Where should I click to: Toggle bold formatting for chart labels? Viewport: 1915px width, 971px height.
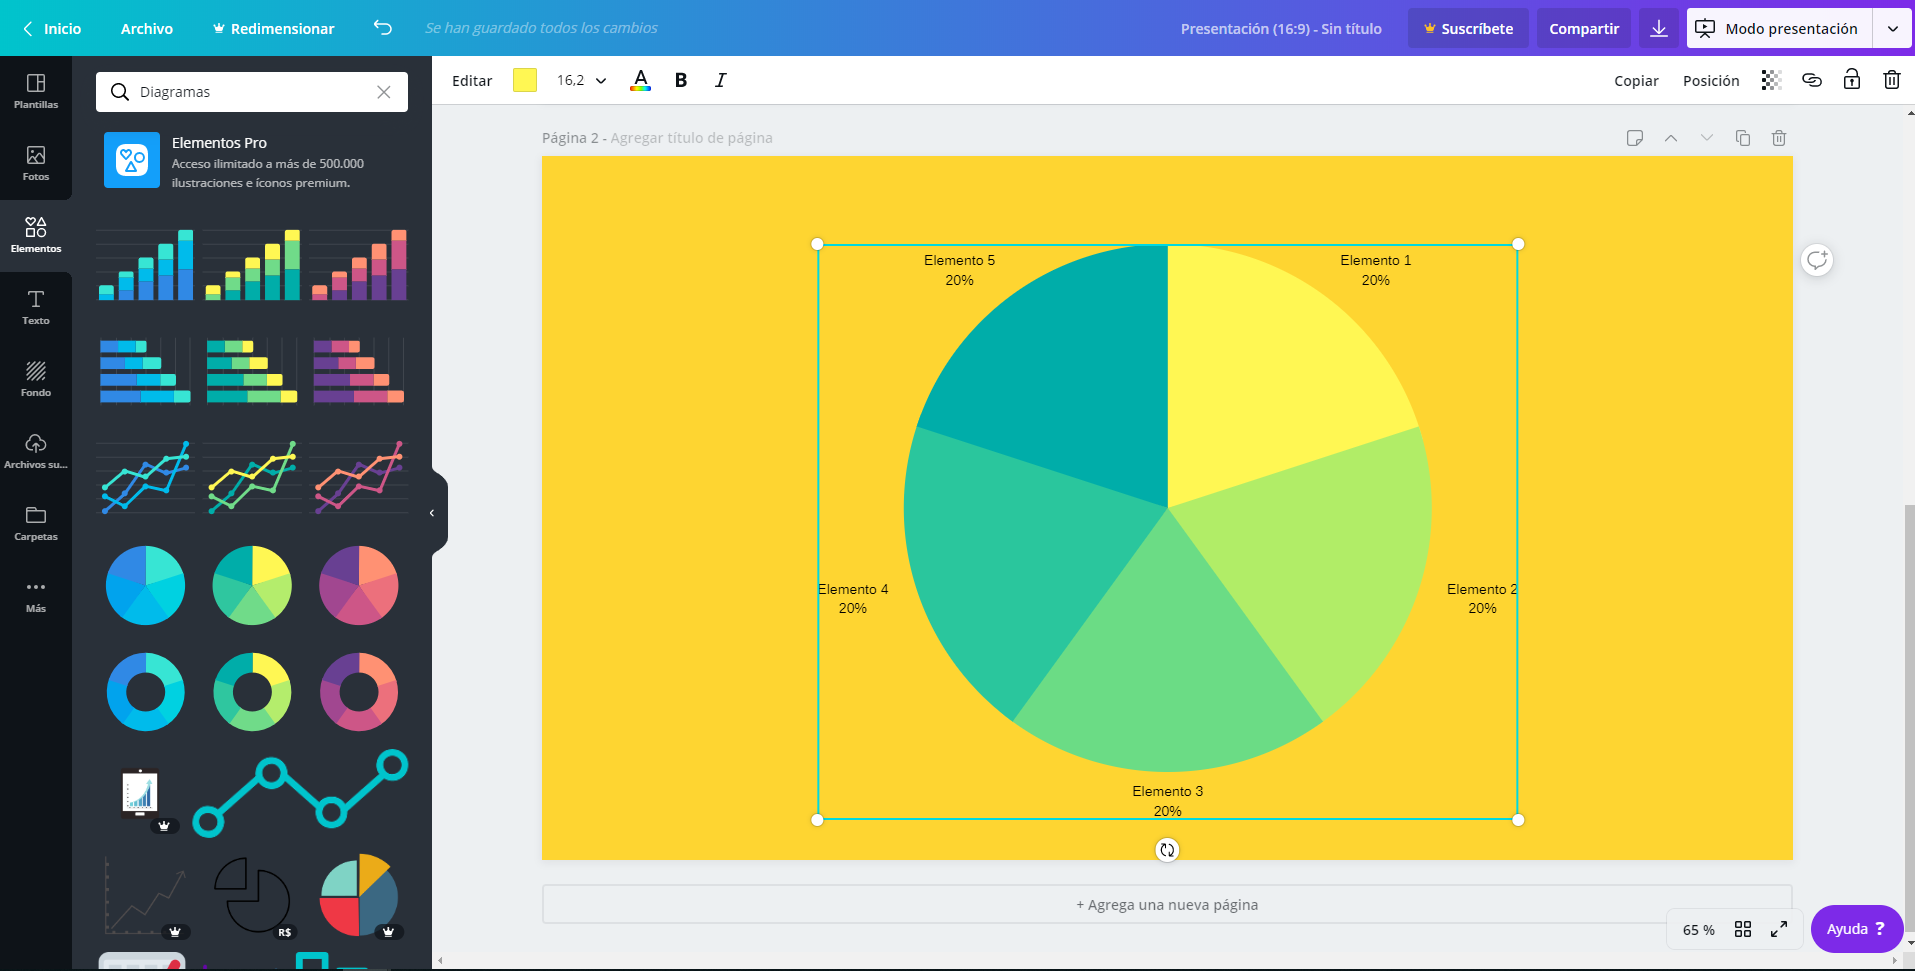click(680, 80)
